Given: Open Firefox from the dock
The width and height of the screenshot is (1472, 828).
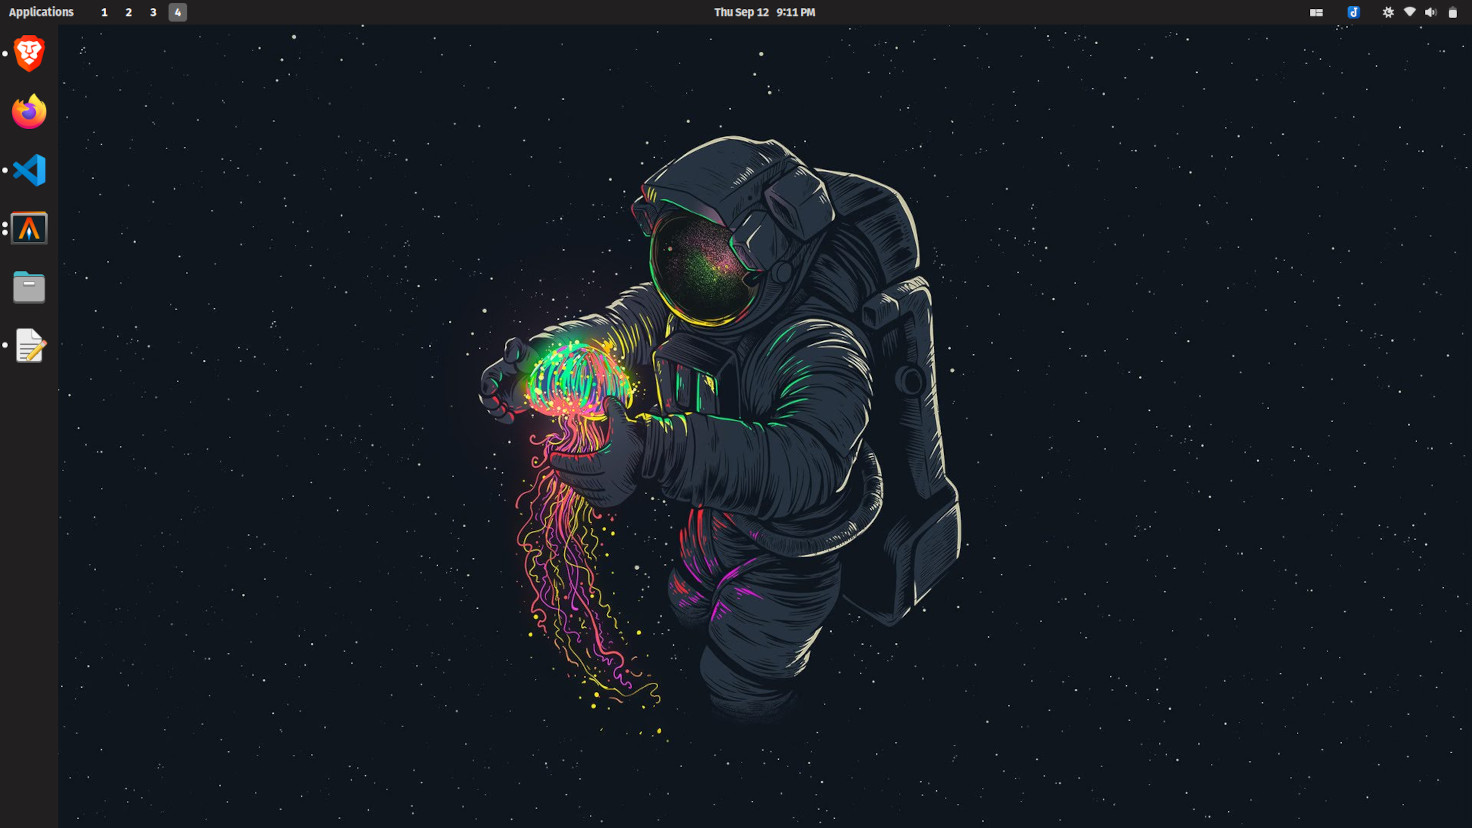Looking at the screenshot, I should point(29,111).
